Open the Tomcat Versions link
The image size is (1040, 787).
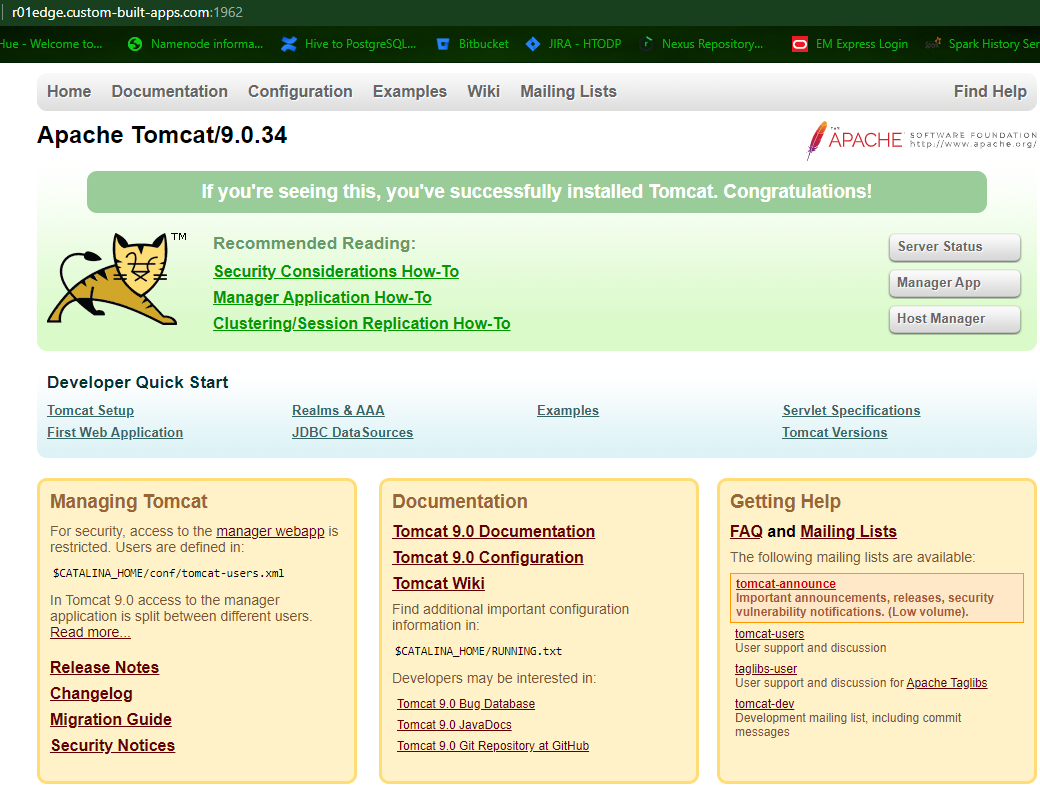point(834,432)
